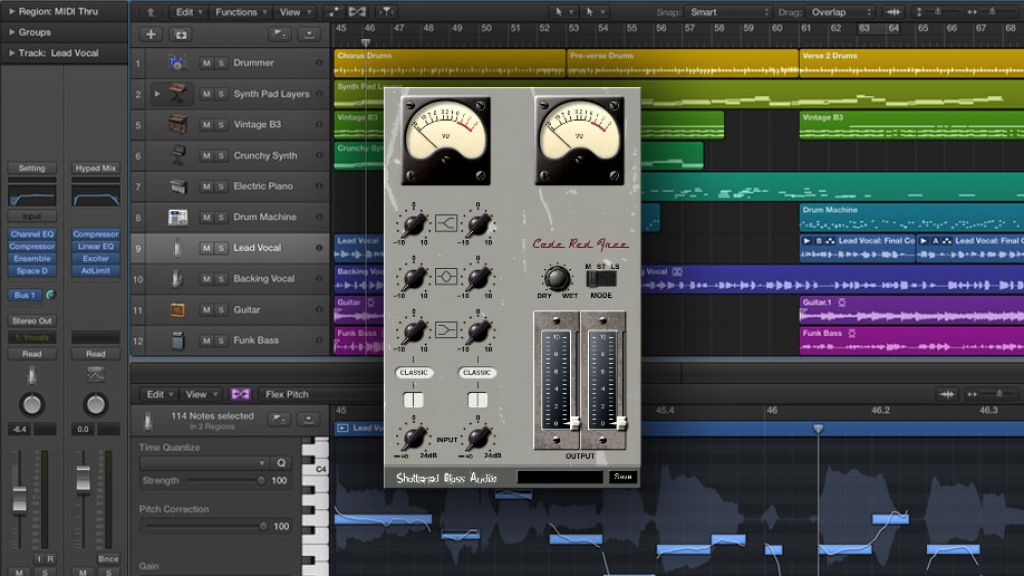Click the bell filter icon in plugin

point(446,277)
